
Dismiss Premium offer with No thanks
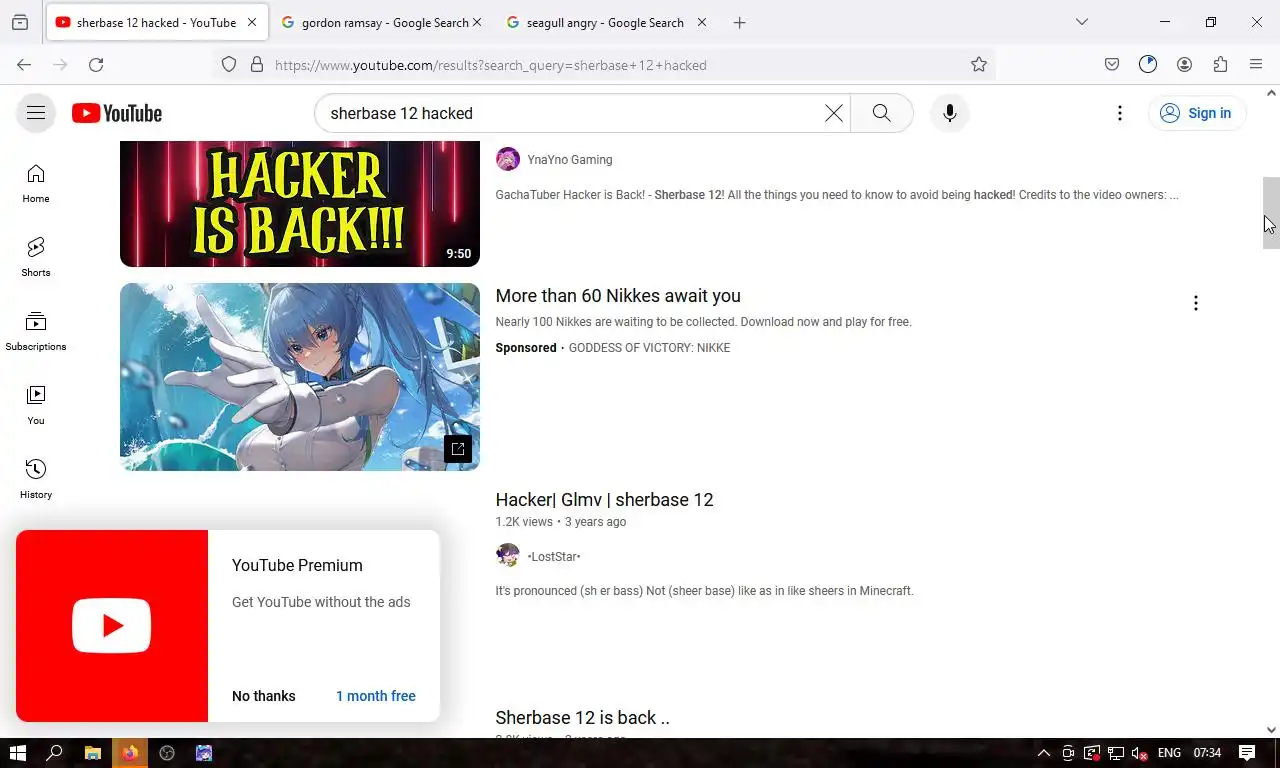click(x=264, y=696)
